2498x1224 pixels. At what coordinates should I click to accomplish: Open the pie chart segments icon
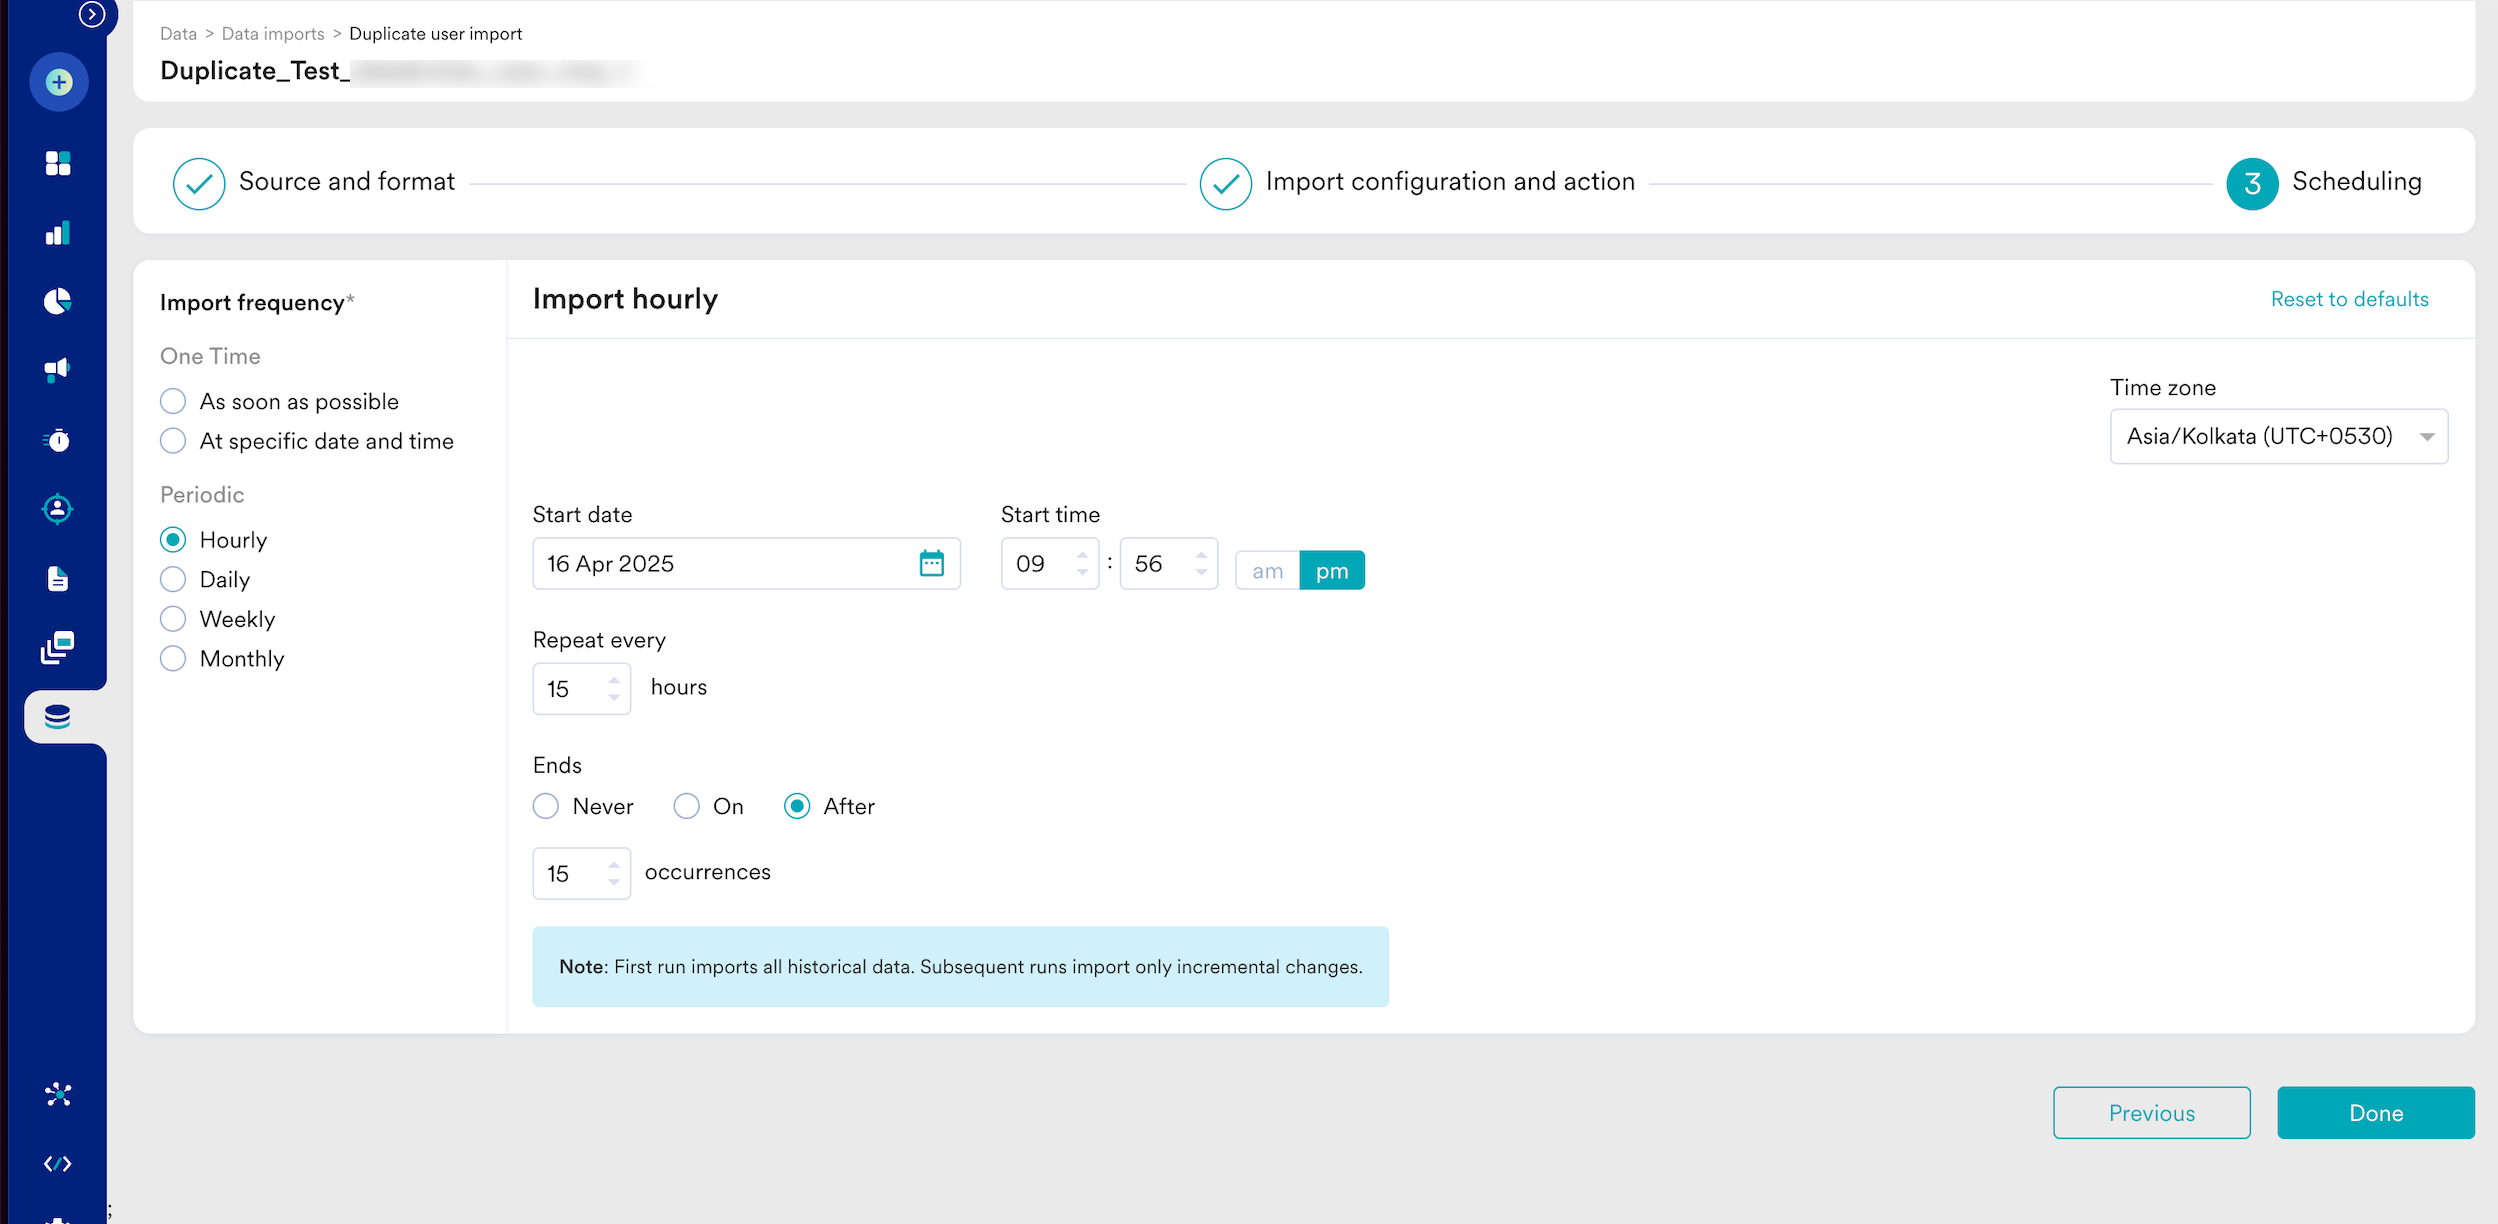58,301
